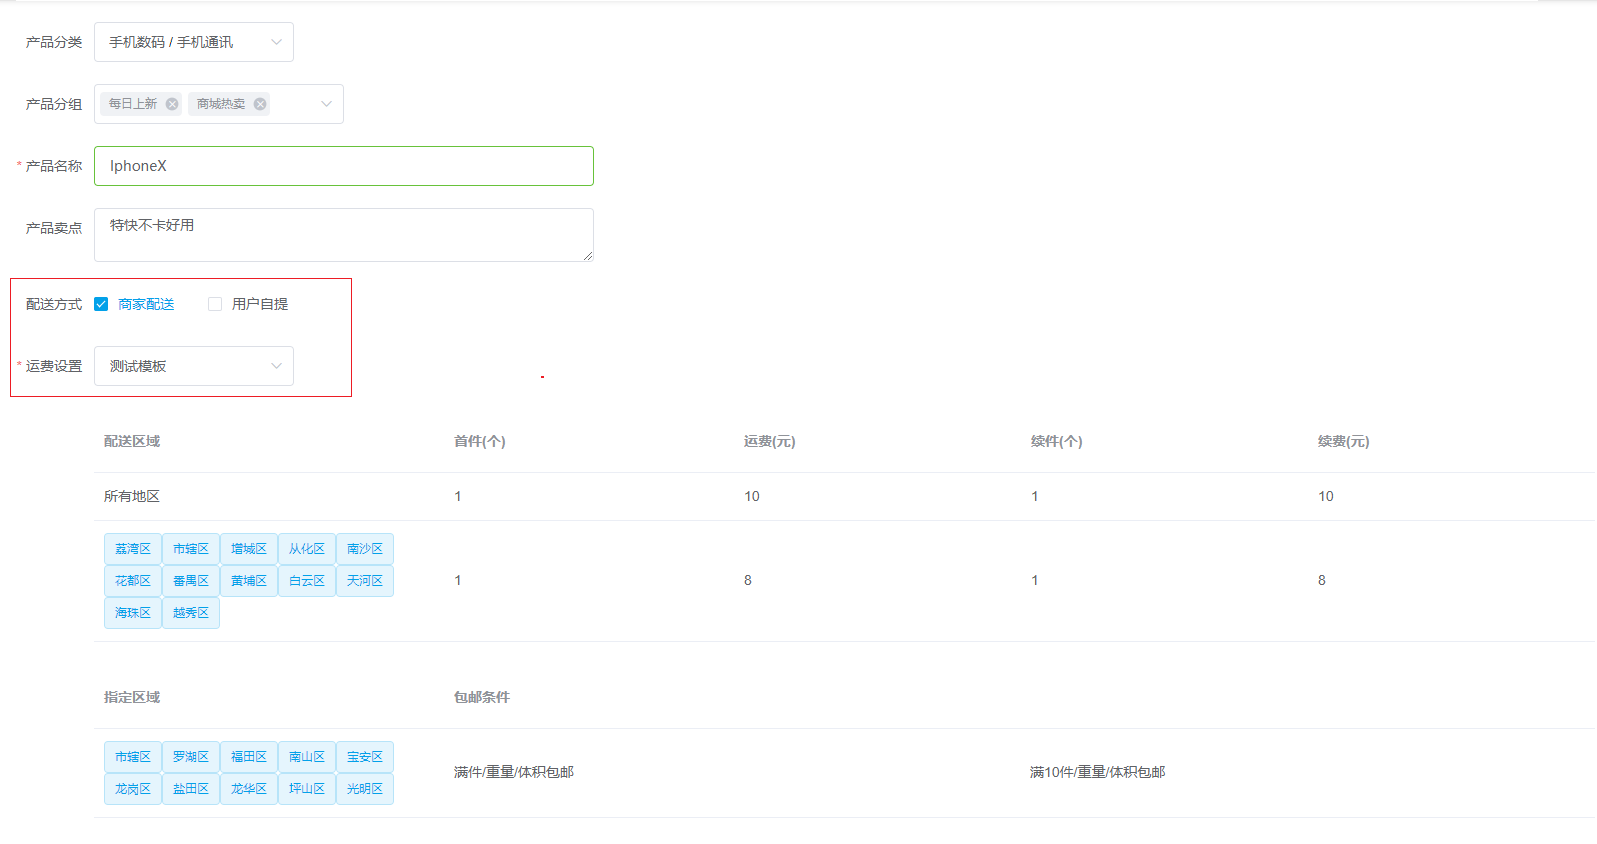Open the 产品分类 category dropdown
This screenshot has height=844, width=1597.
(193, 42)
